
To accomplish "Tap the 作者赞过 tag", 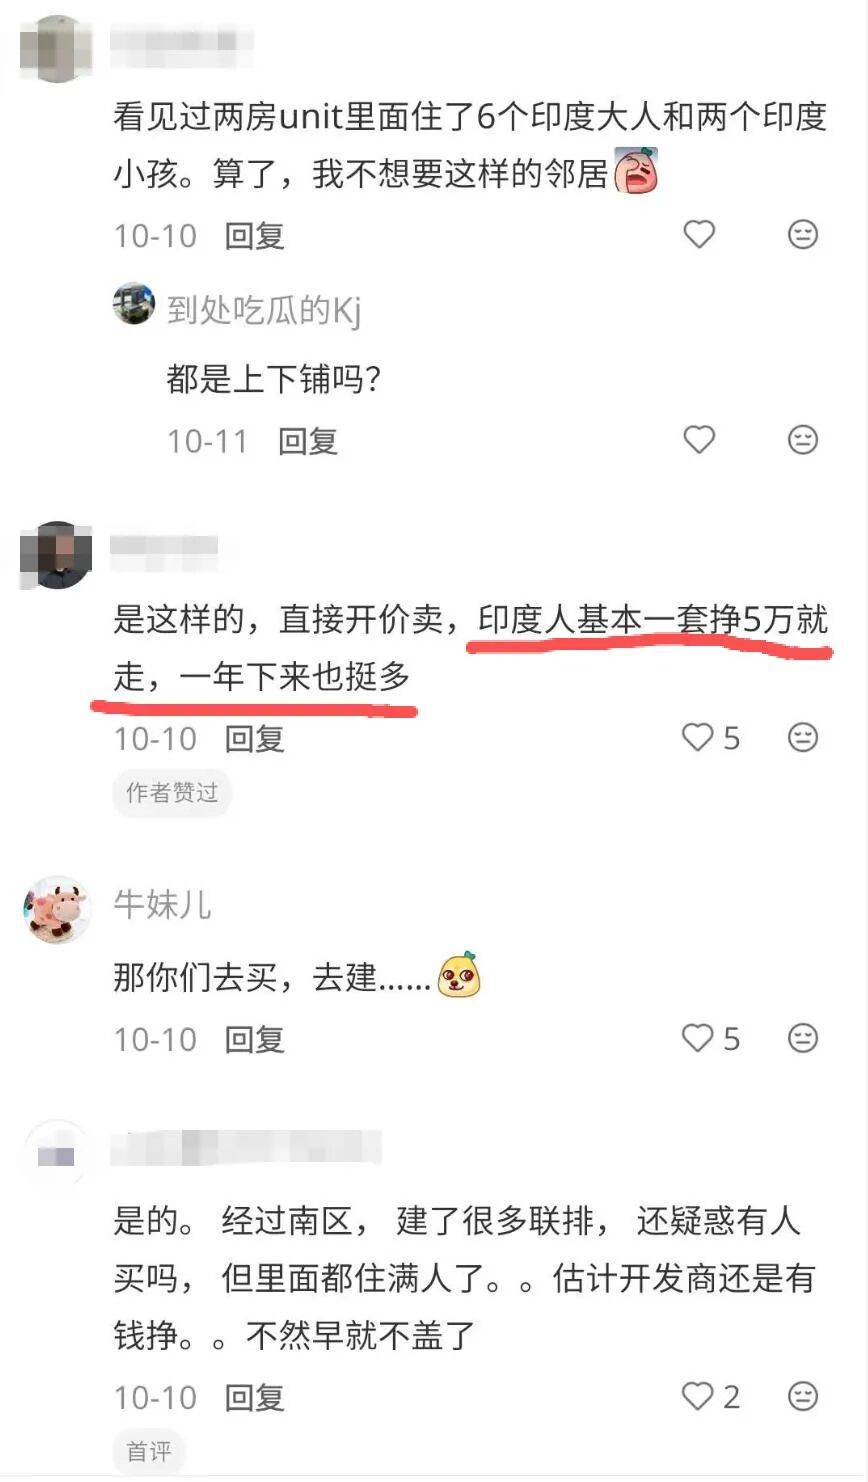I will click(172, 793).
